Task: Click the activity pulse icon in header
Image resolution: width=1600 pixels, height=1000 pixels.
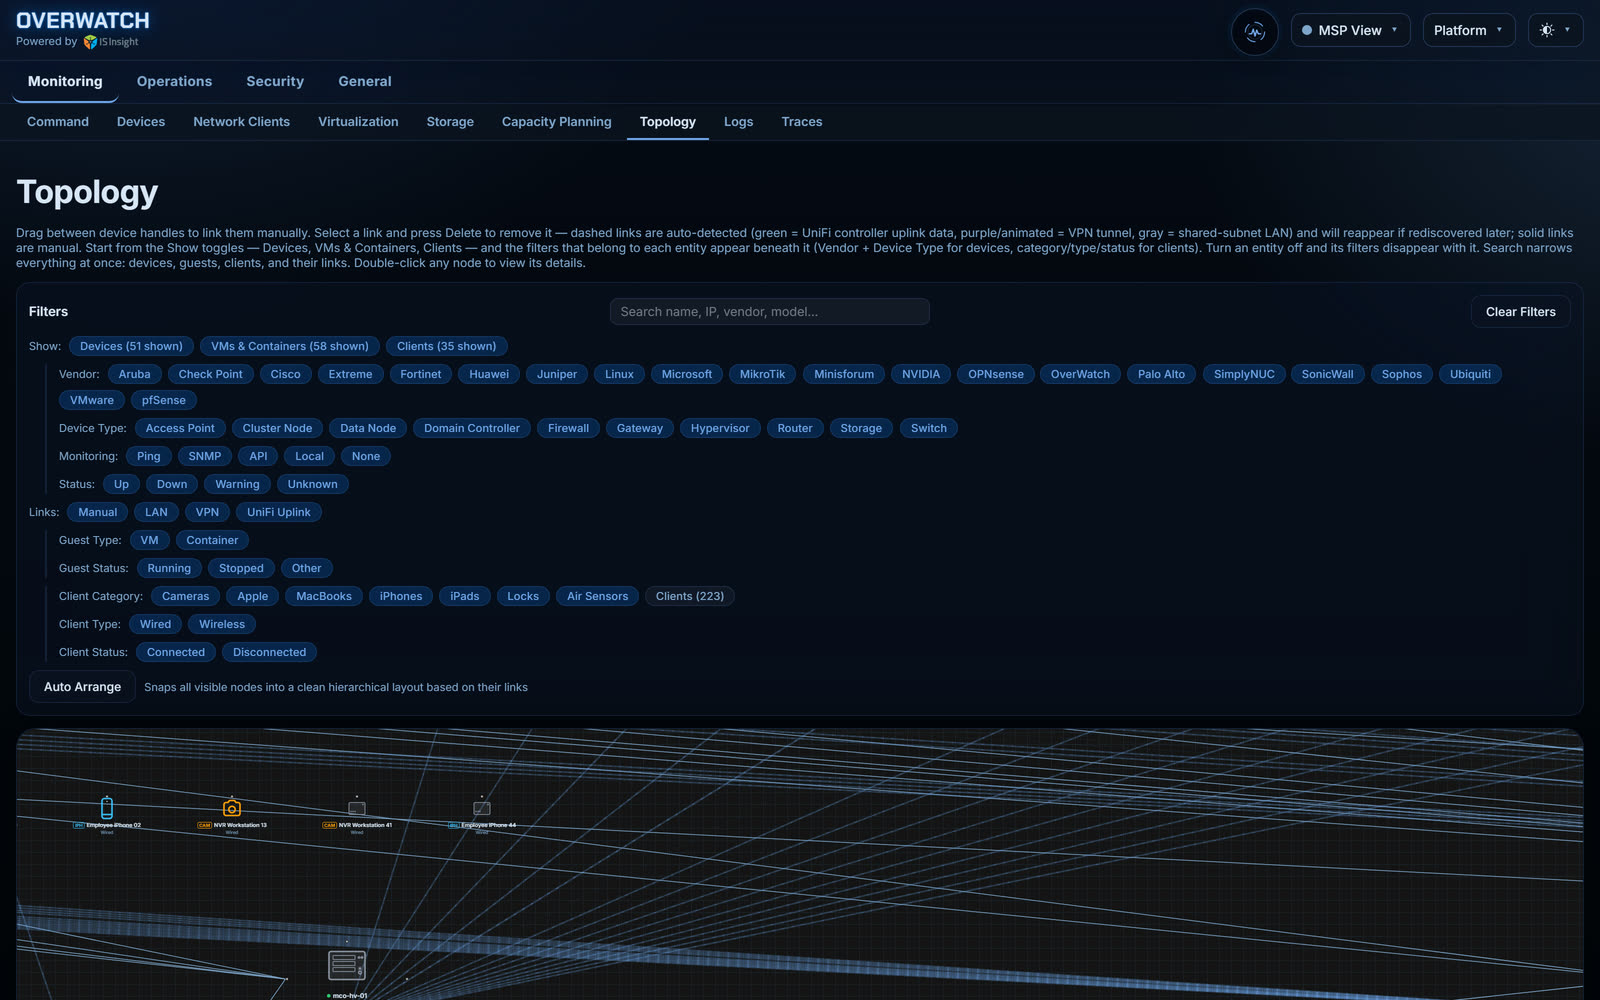Action: point(1254,31)
